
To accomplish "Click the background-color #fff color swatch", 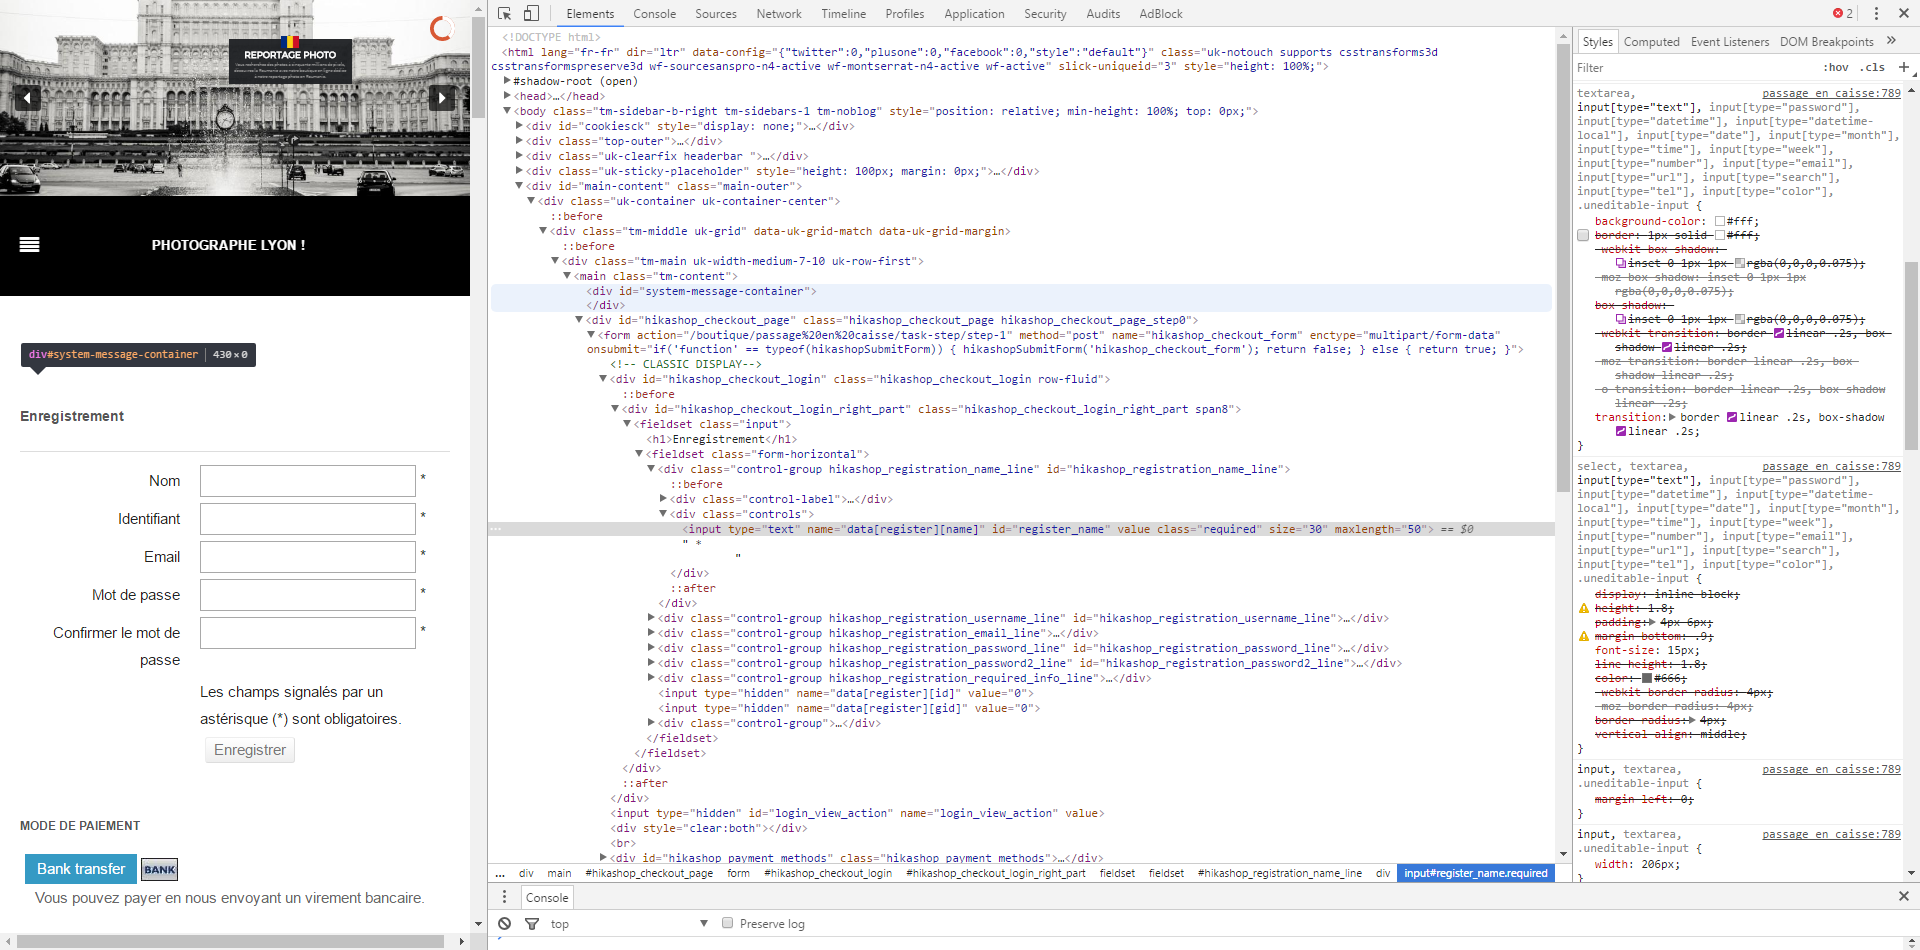I will pos(1720,222).
